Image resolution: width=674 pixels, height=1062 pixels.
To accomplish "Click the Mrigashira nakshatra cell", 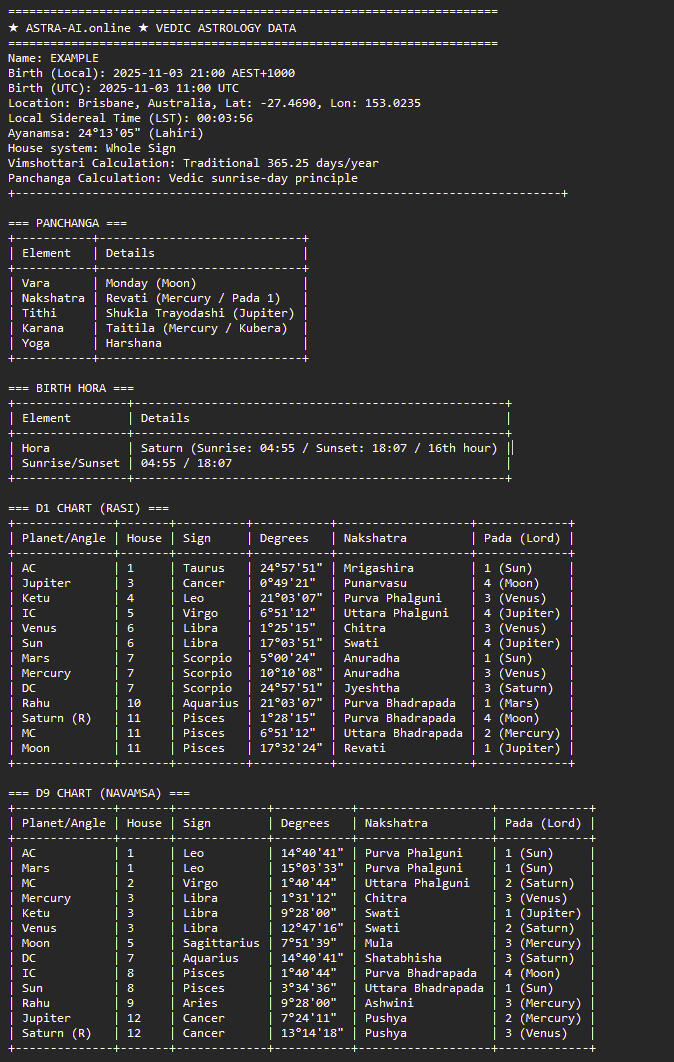I will 379,568.
